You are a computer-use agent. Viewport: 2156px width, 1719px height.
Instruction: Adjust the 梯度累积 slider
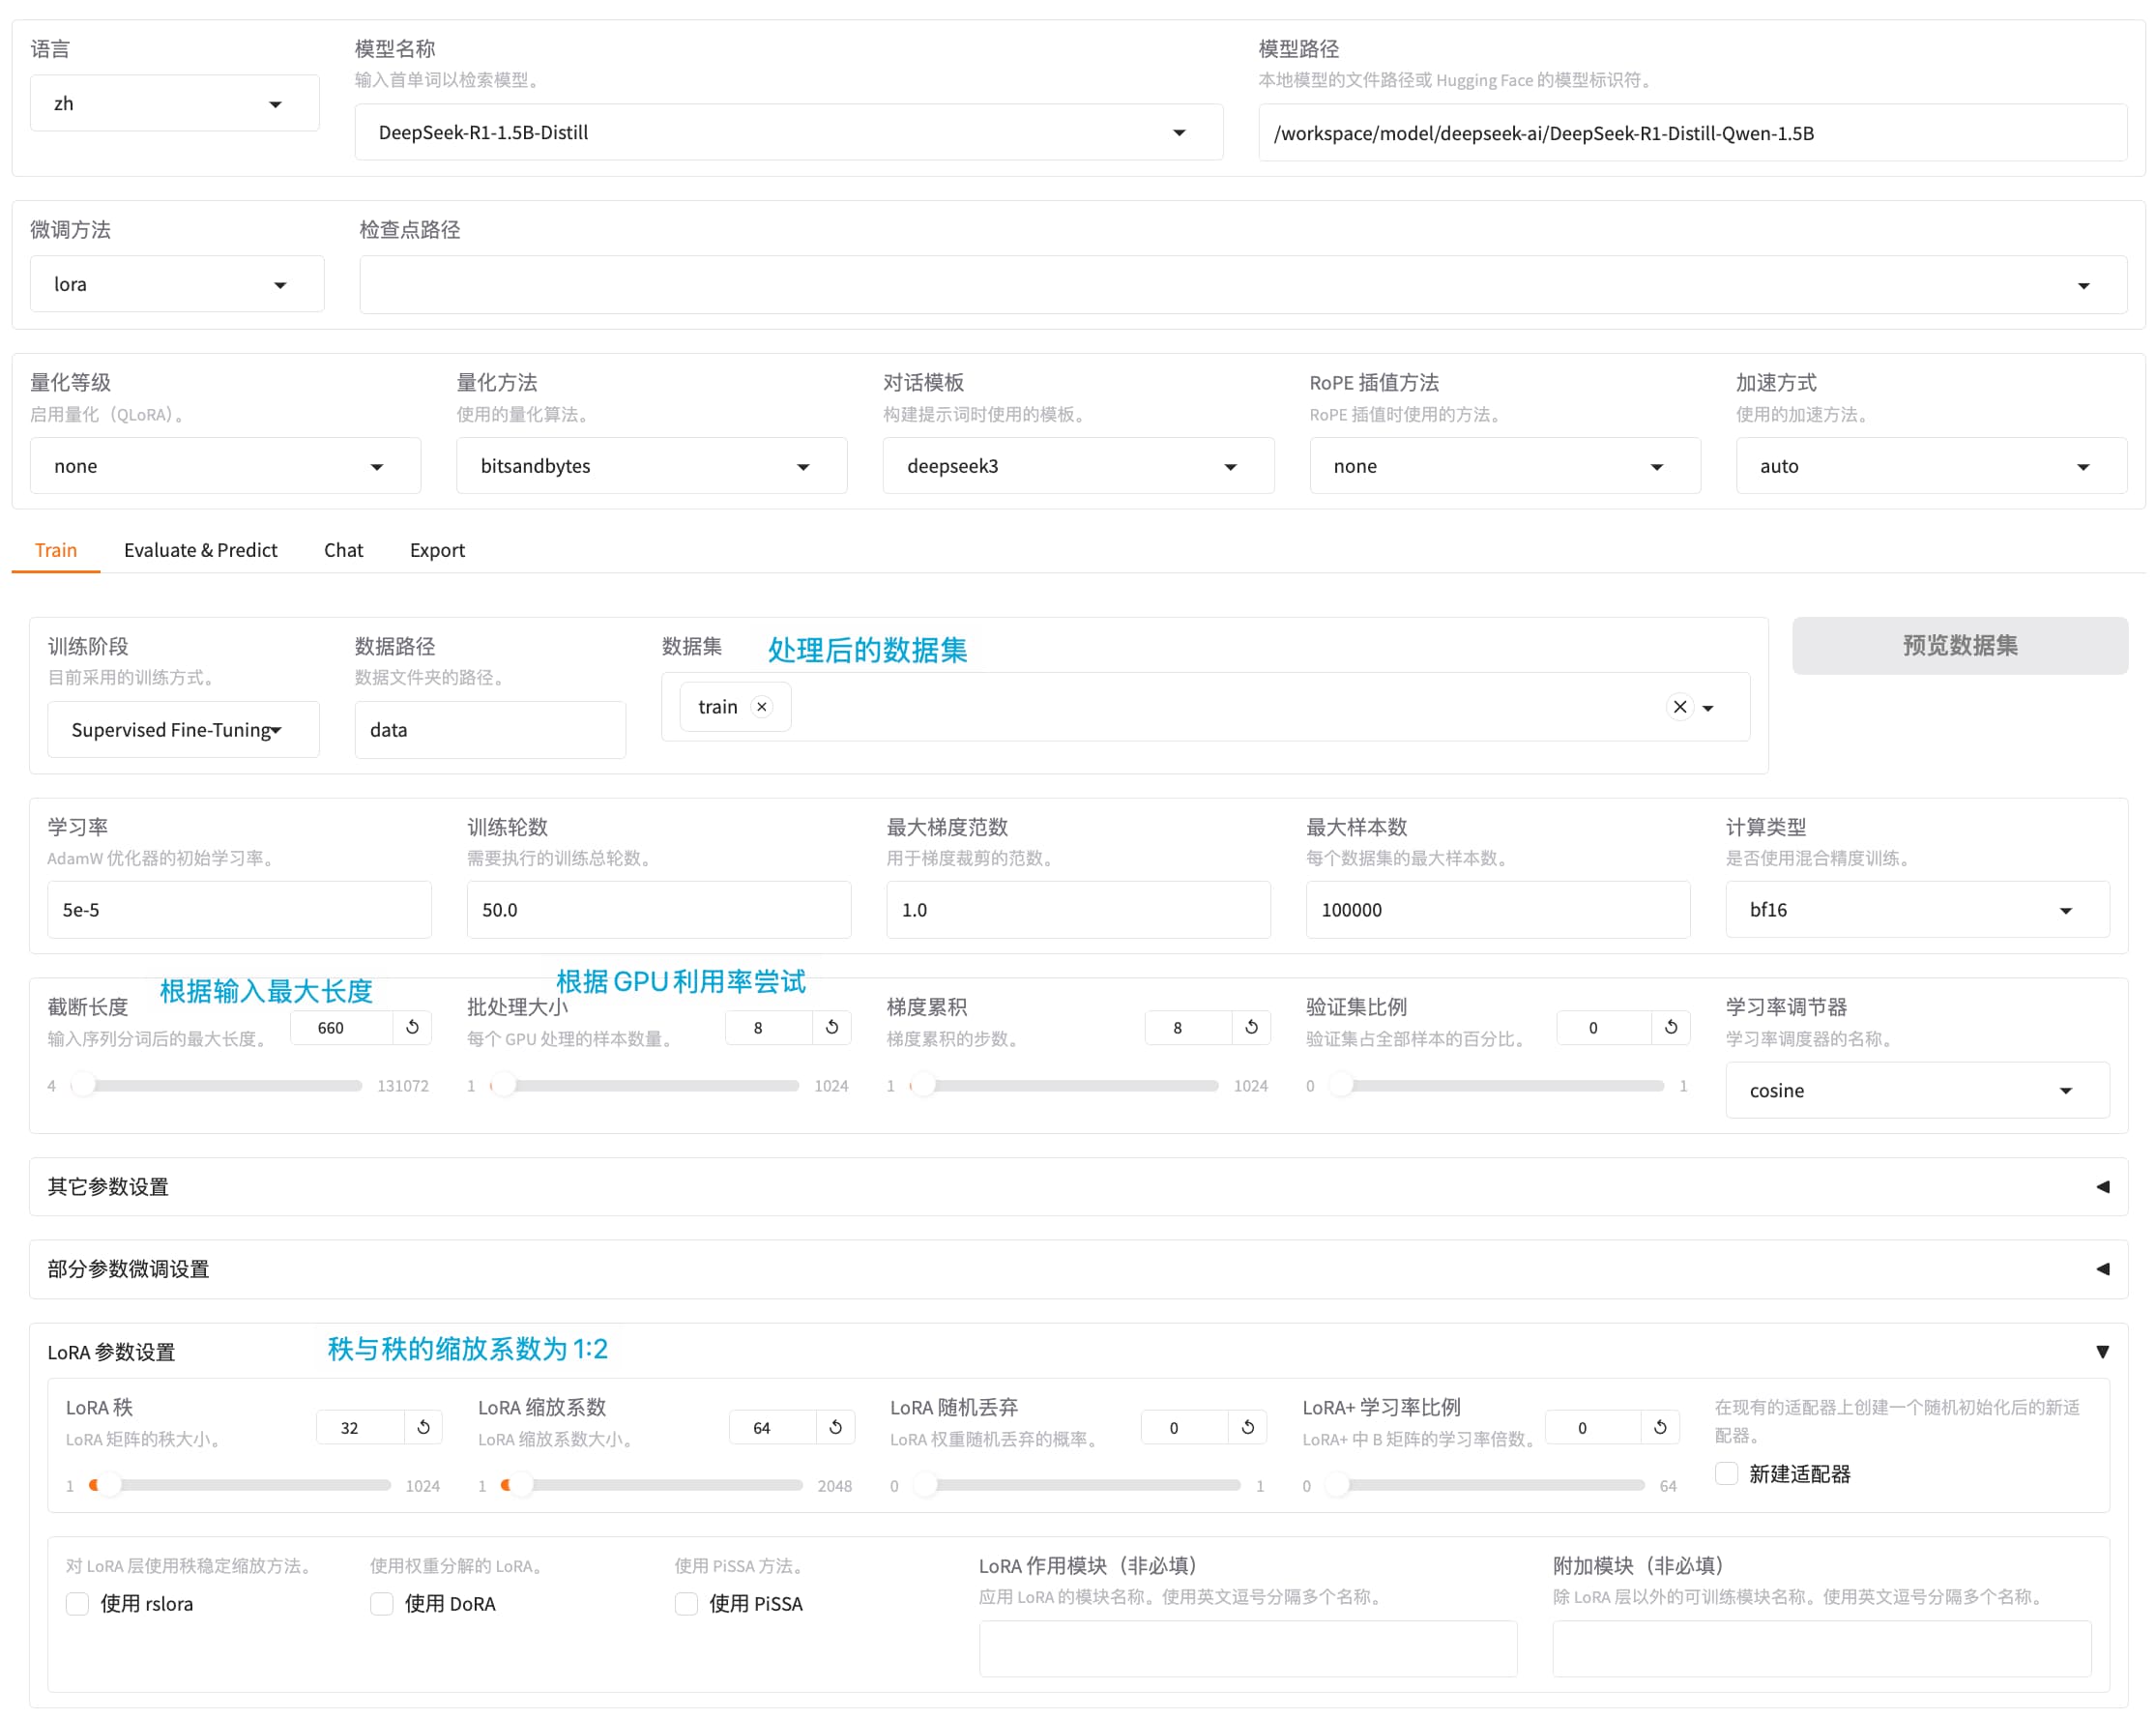click(1064, 1085)
